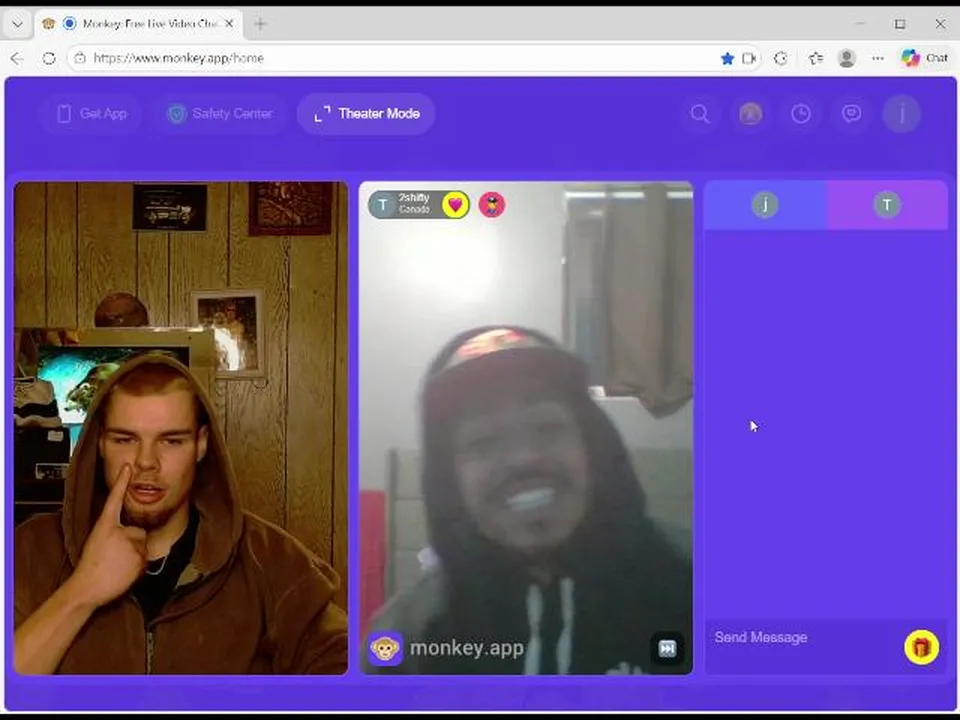
Task: Enable Theater Mode
Action: [x=366, y=114]
